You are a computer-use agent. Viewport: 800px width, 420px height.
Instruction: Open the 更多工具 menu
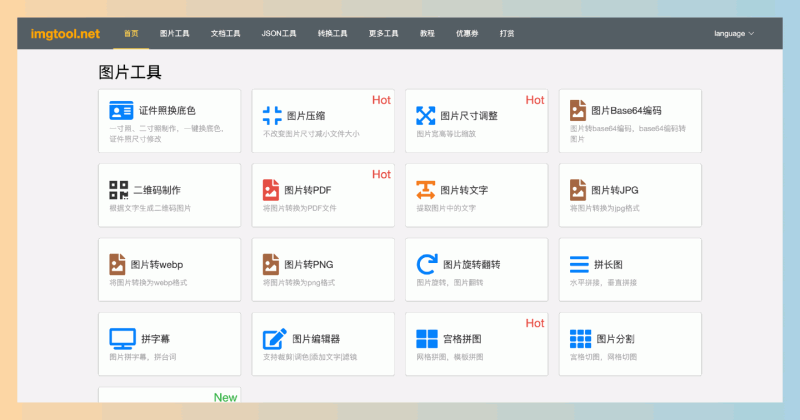(x=383, y=34)
